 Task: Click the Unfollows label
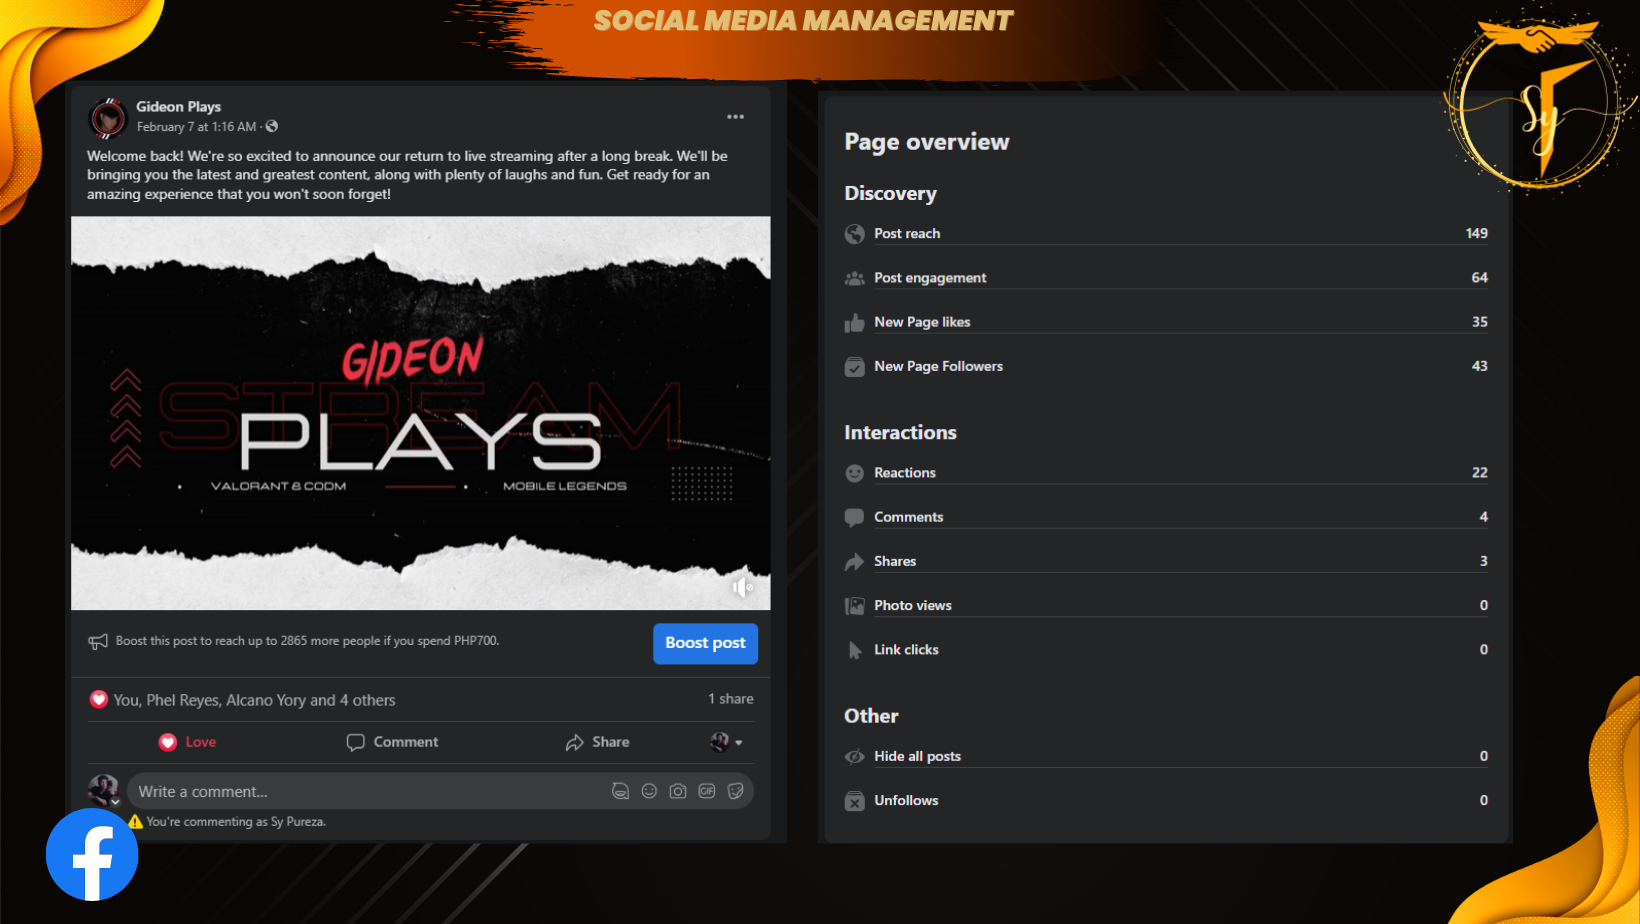(906, 800)
